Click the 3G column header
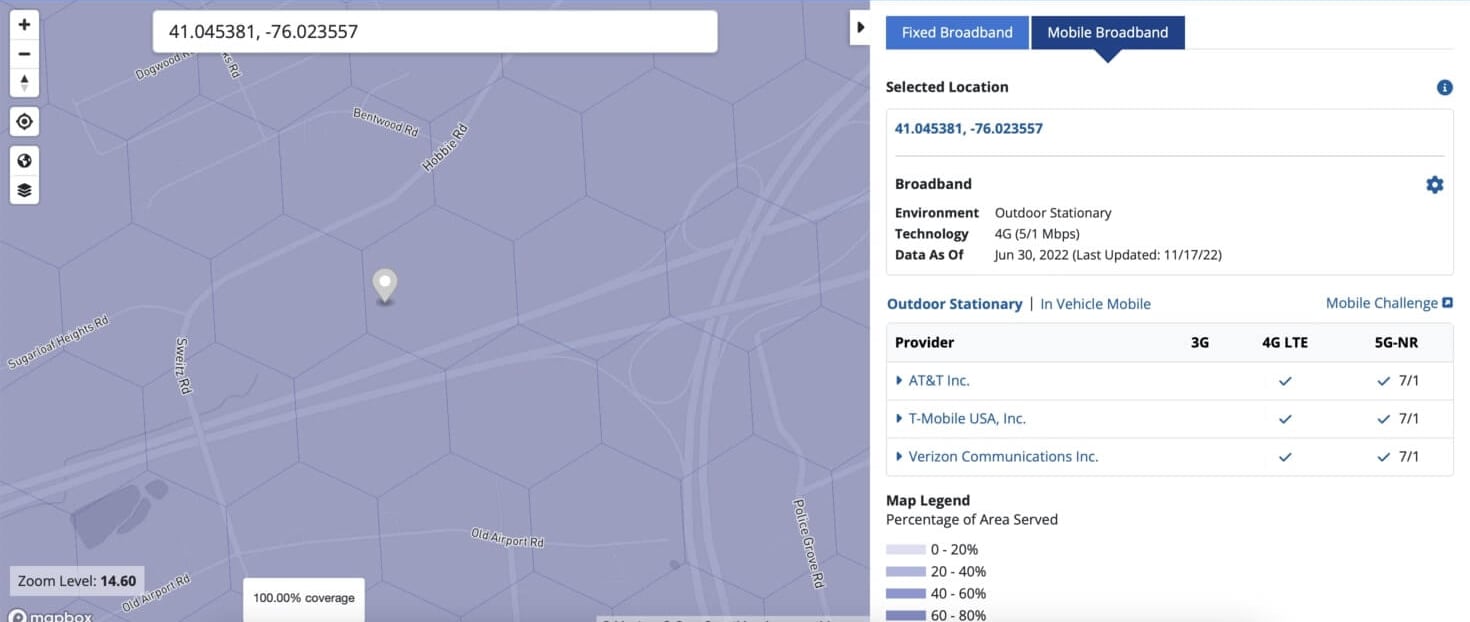This screenshot has width=1470, height=622. click(x=1200, y=343)
